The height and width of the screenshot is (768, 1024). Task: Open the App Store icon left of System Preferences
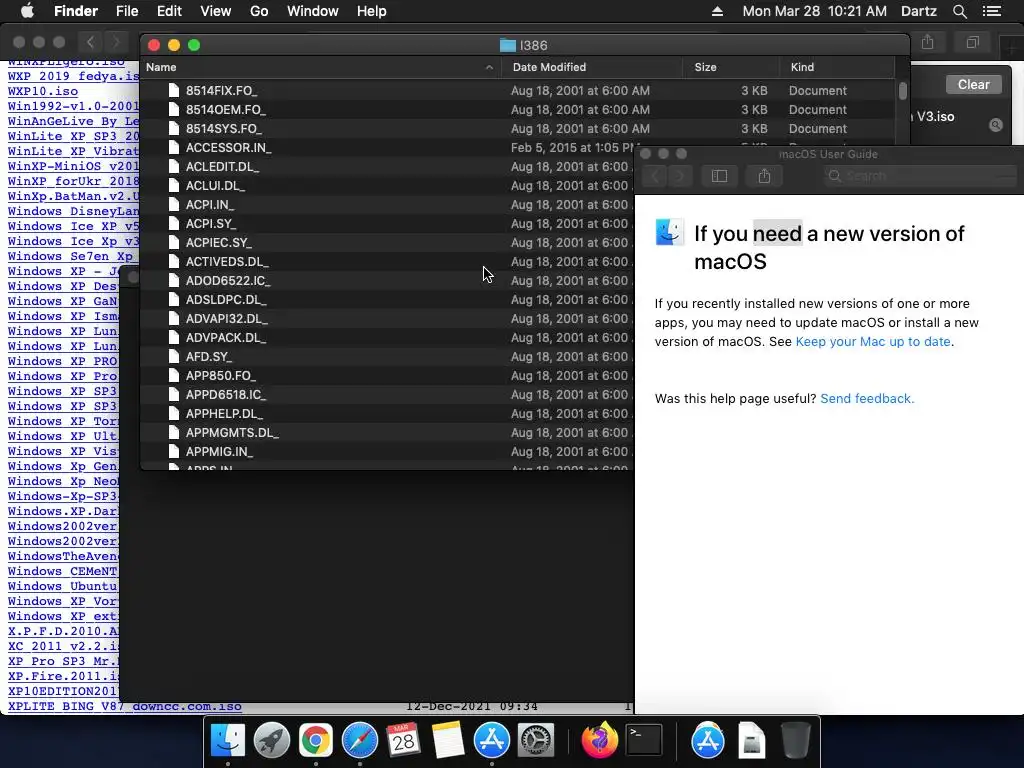coord(492,741)
